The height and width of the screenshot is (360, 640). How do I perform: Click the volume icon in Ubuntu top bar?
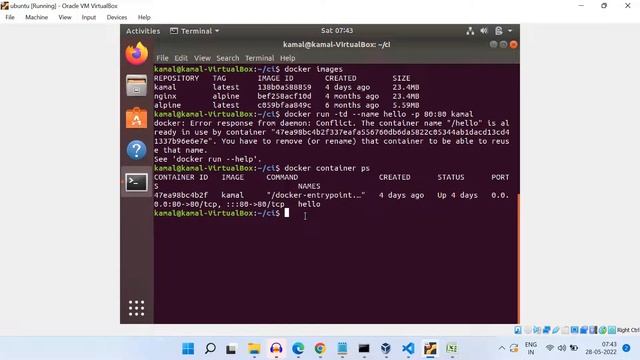(484, 31)
